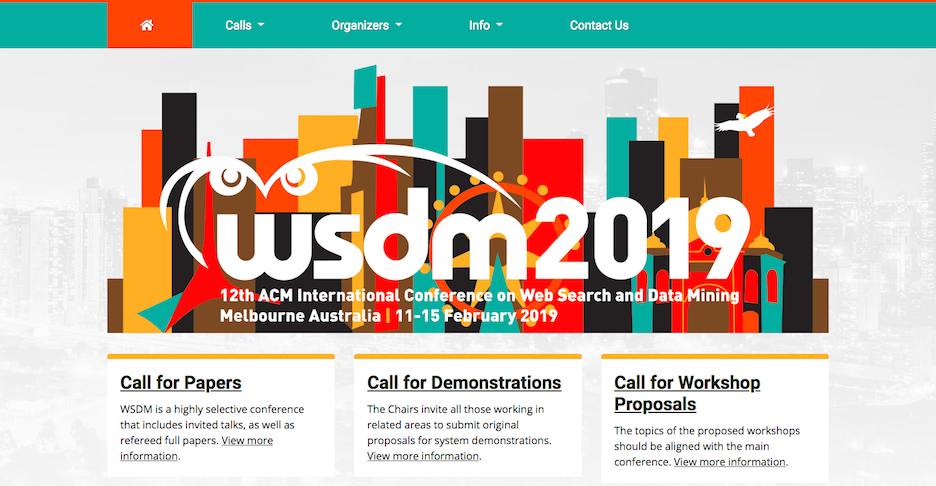The height and width of the screenshot is (486, 936).
Task: Open the Call for Papers heading link
Action: [181, 382]
